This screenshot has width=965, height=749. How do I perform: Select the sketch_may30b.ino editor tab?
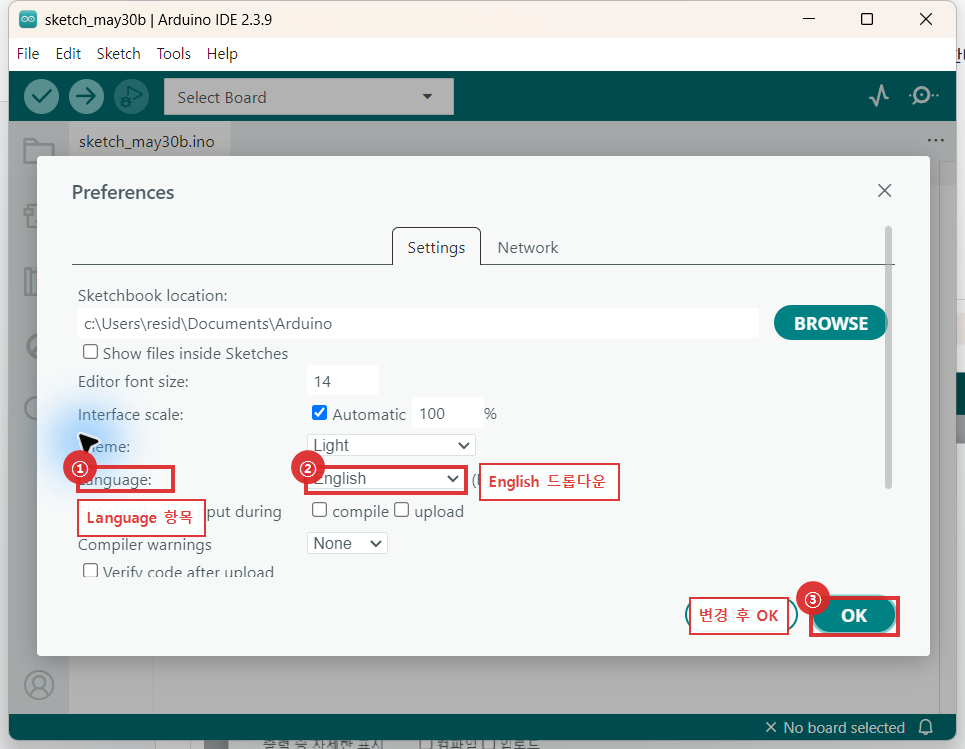146,142
